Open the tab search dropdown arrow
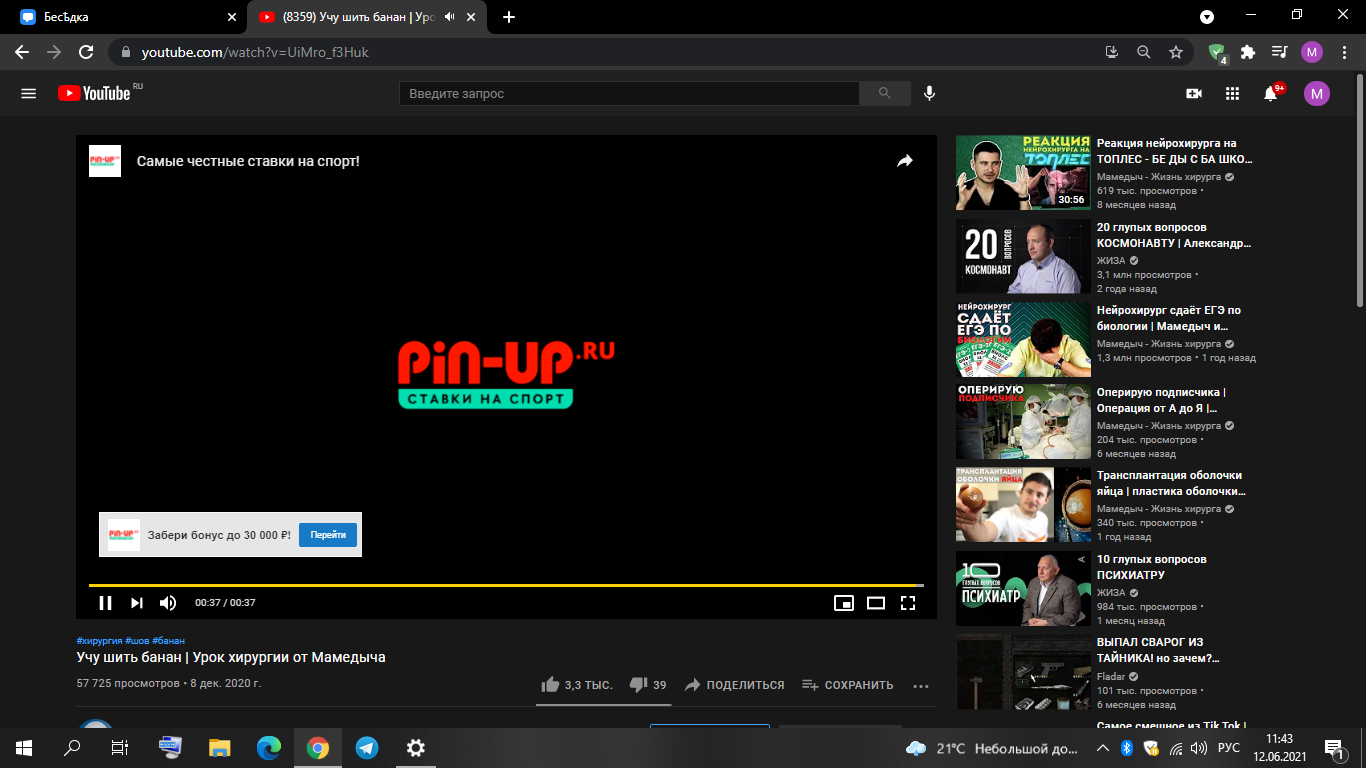 pos(1207,17)
